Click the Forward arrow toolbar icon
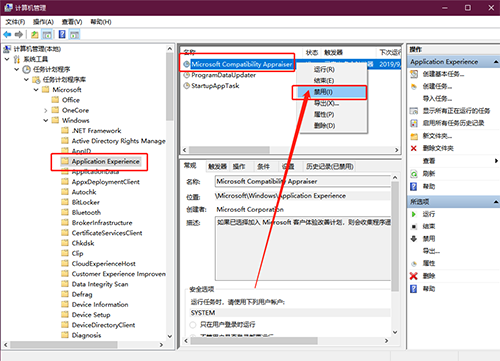 click(x=19, y=34)
